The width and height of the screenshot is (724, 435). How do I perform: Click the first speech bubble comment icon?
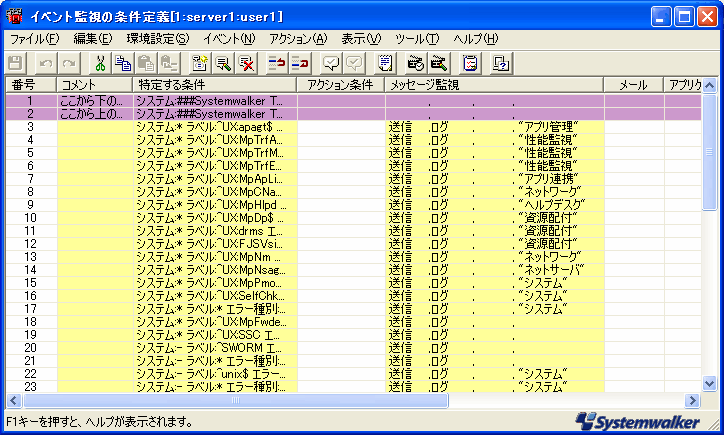[330, 63]
